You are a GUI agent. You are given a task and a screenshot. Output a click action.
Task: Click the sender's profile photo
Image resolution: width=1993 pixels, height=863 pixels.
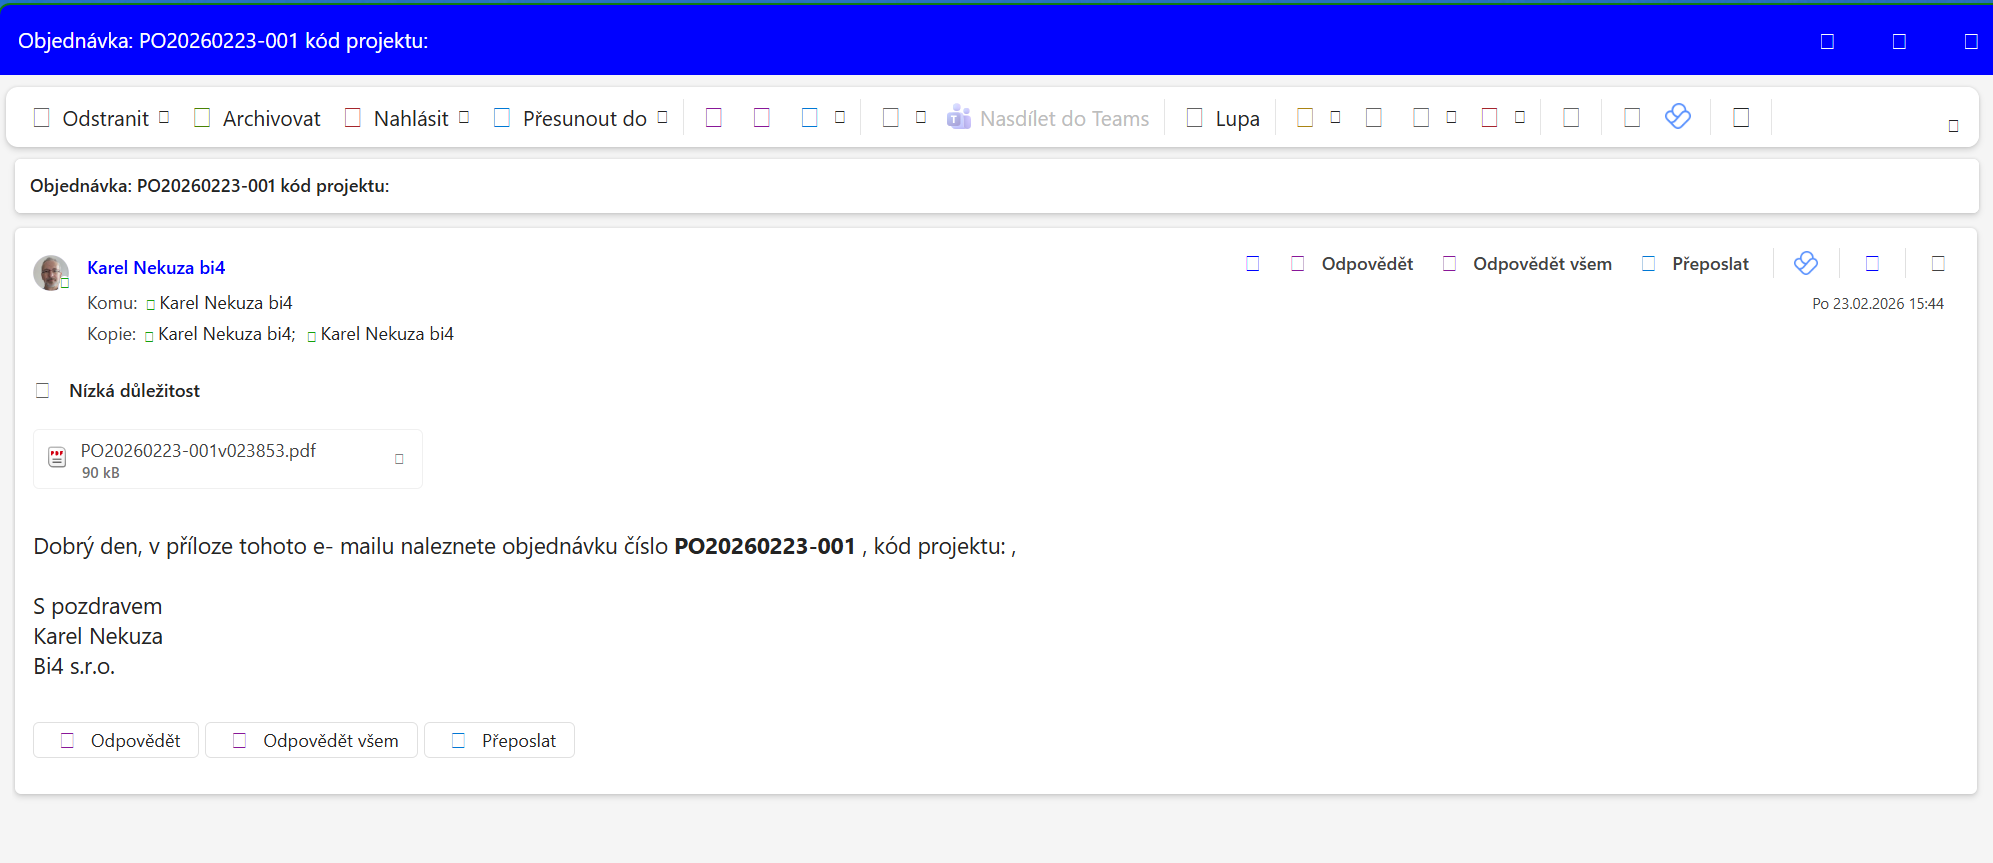pyautogui.click(x=51, y=272)
